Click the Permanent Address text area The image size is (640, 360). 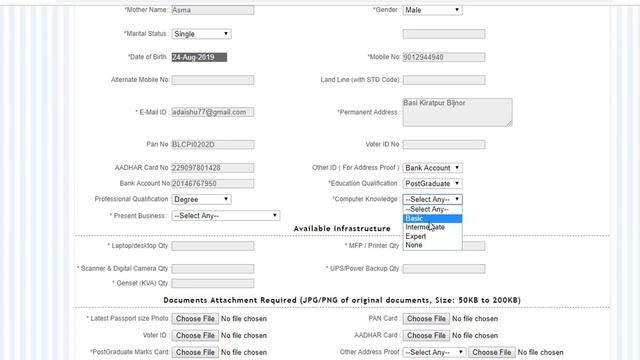458,112
